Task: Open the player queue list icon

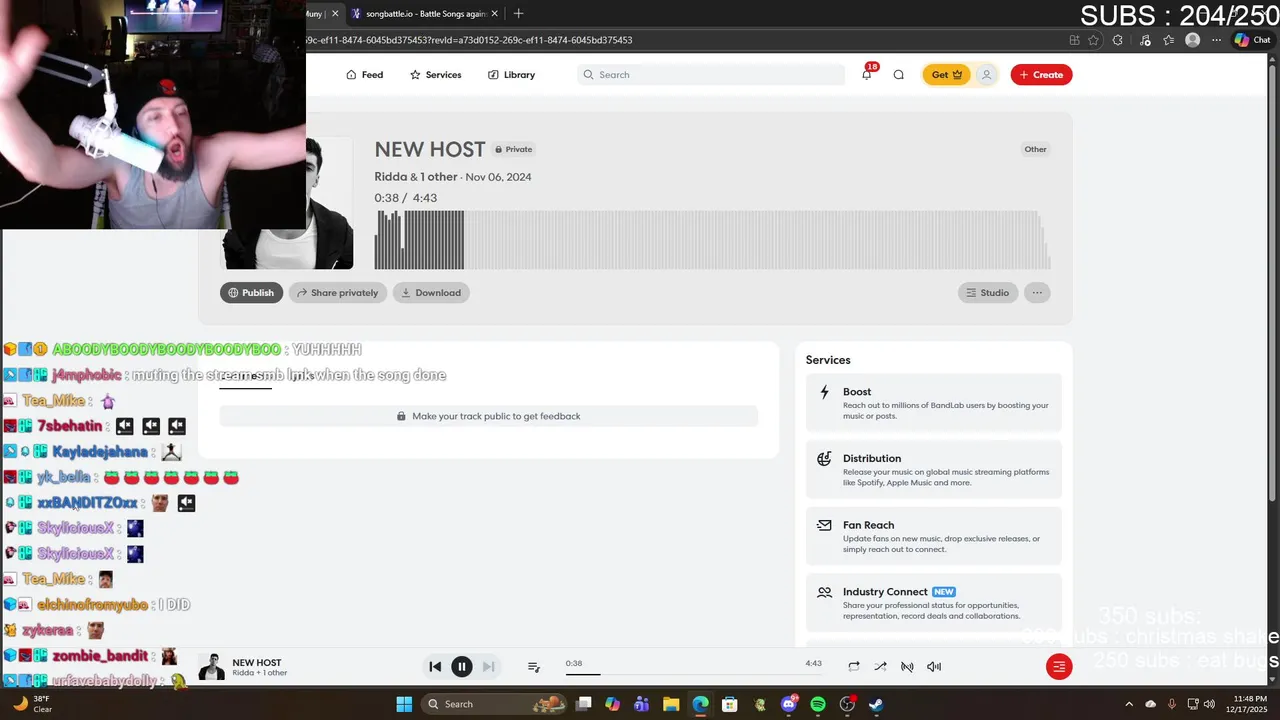Action: point(534,667)
